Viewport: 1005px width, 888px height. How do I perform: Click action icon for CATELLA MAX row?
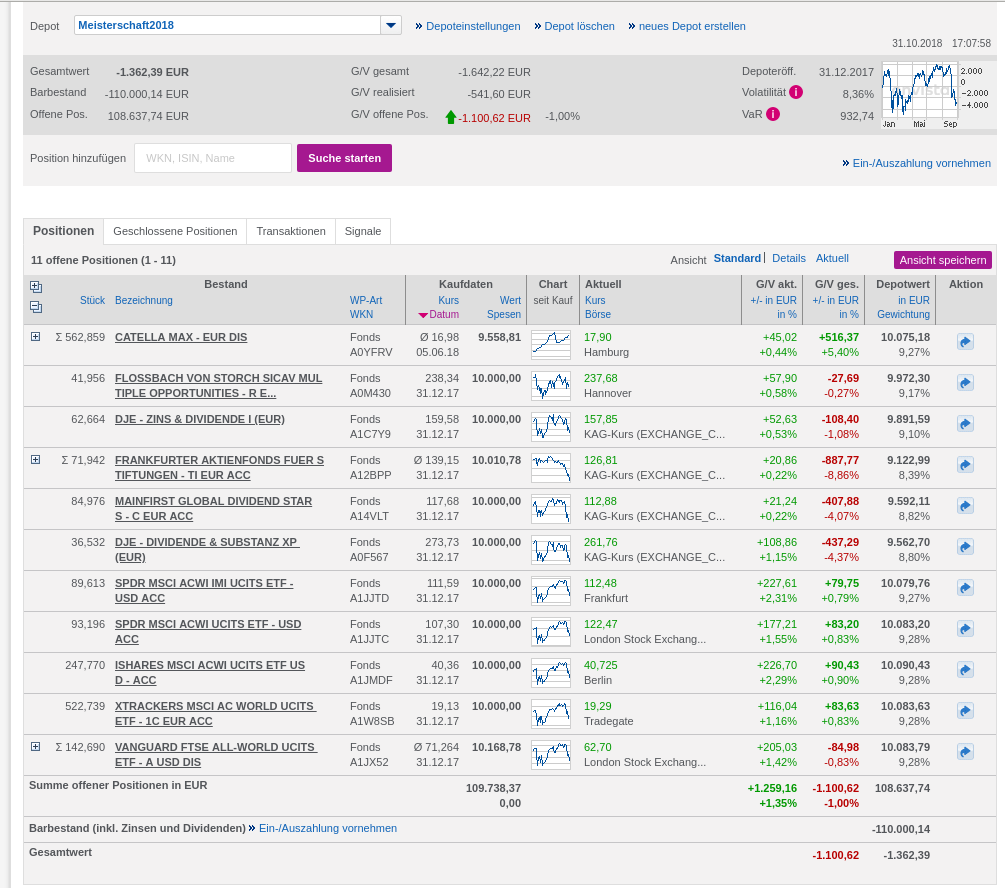coord(965,342)
